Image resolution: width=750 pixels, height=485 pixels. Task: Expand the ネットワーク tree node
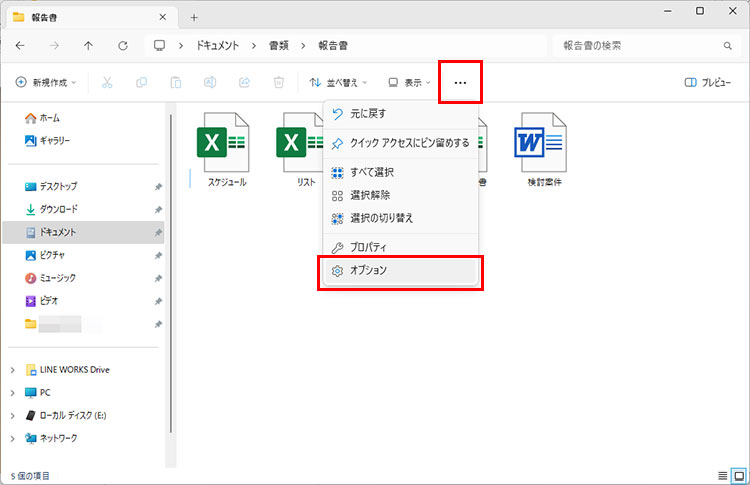tap(13, 438)
